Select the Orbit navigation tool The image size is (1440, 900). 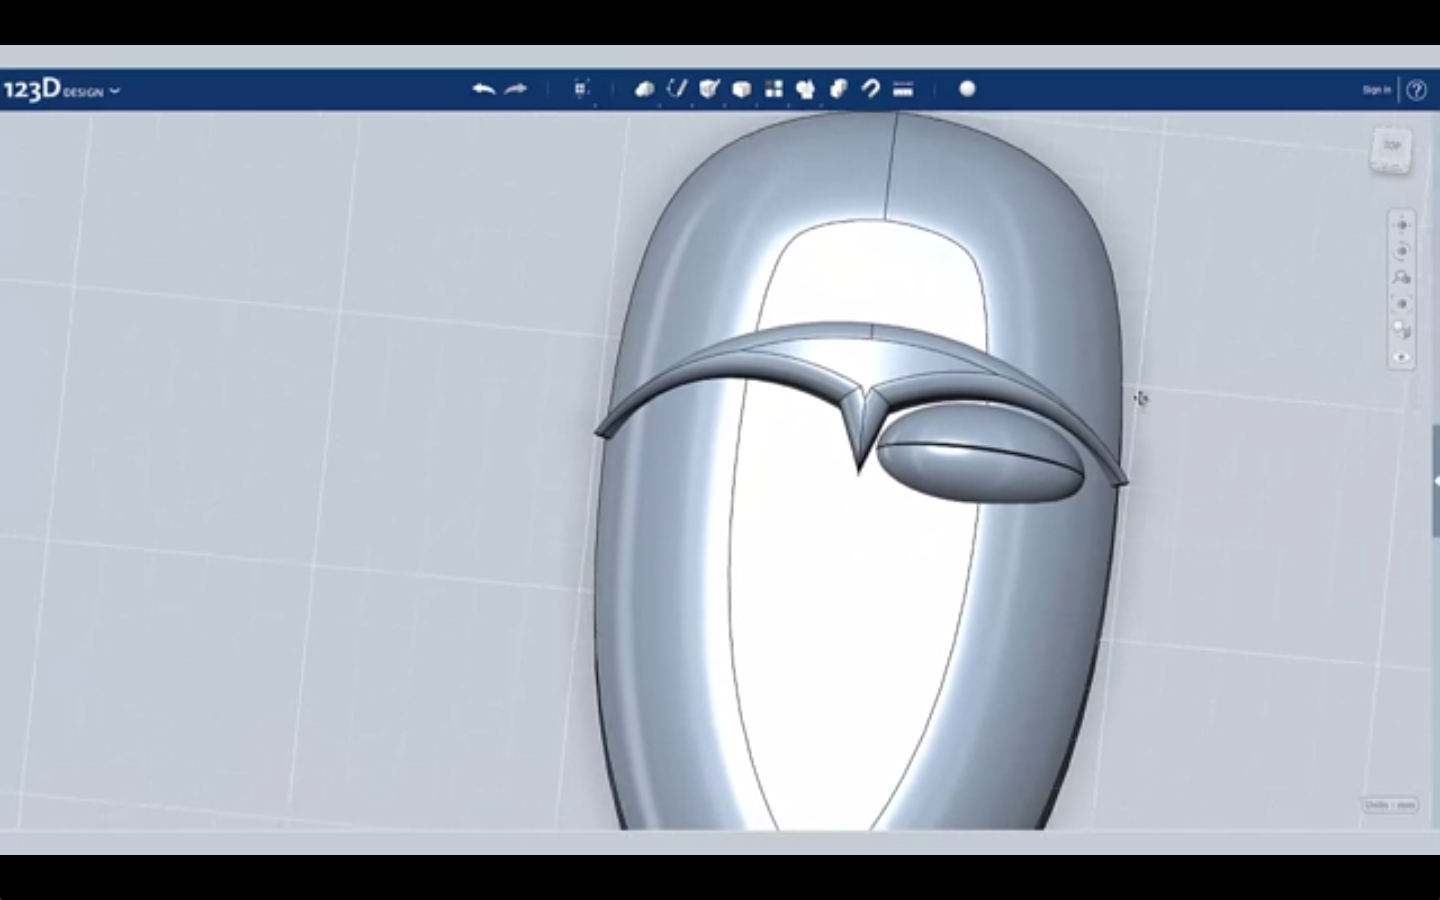pyautogui.click(x=1402, y=251)
